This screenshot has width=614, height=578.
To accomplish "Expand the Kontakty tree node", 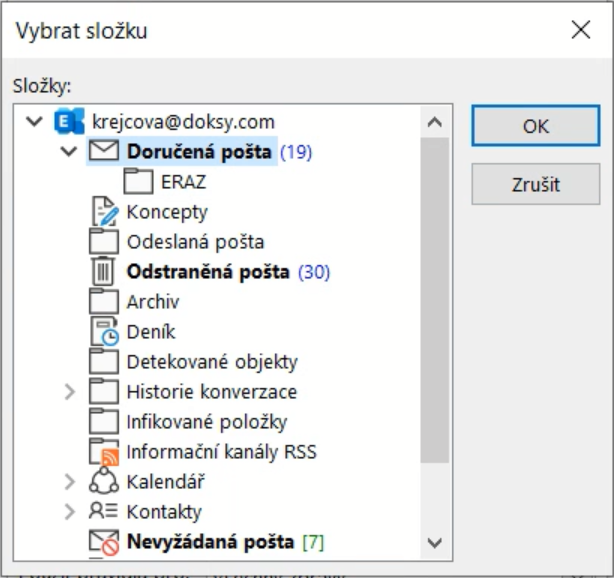I will click(69, 512).
